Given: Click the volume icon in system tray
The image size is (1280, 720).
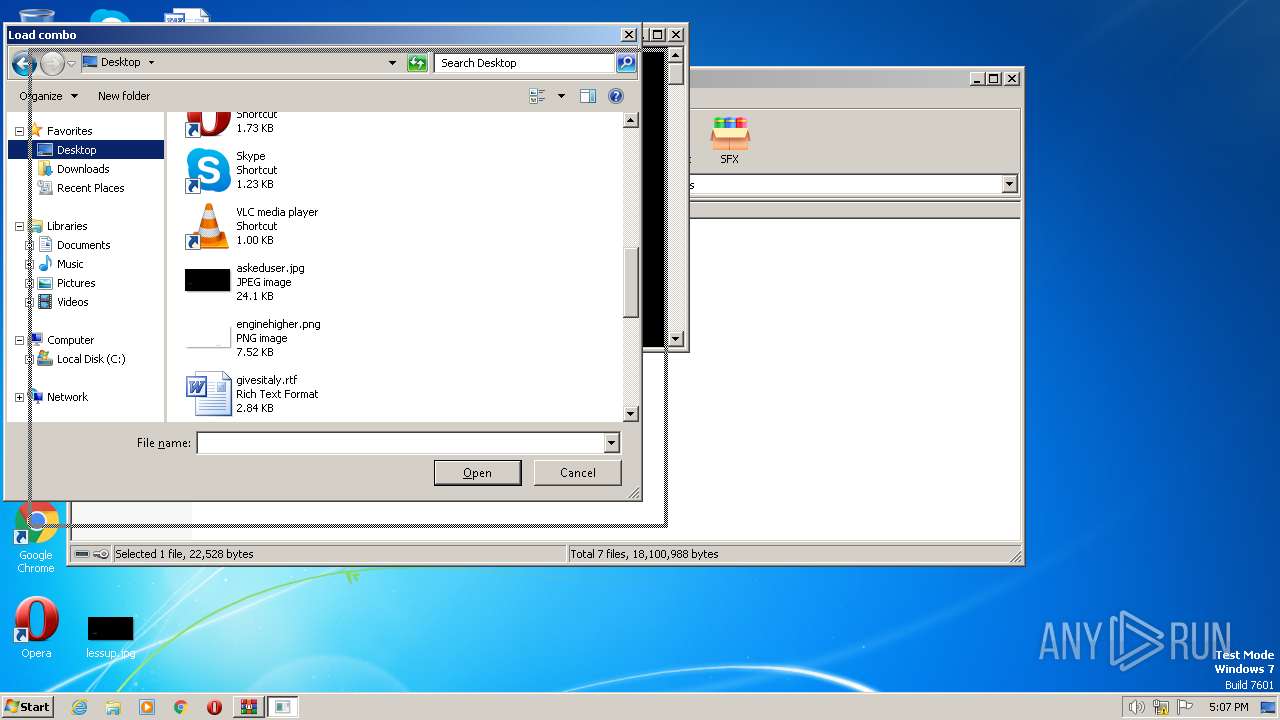Looking at the screenshot, I should coord(1136,707).
